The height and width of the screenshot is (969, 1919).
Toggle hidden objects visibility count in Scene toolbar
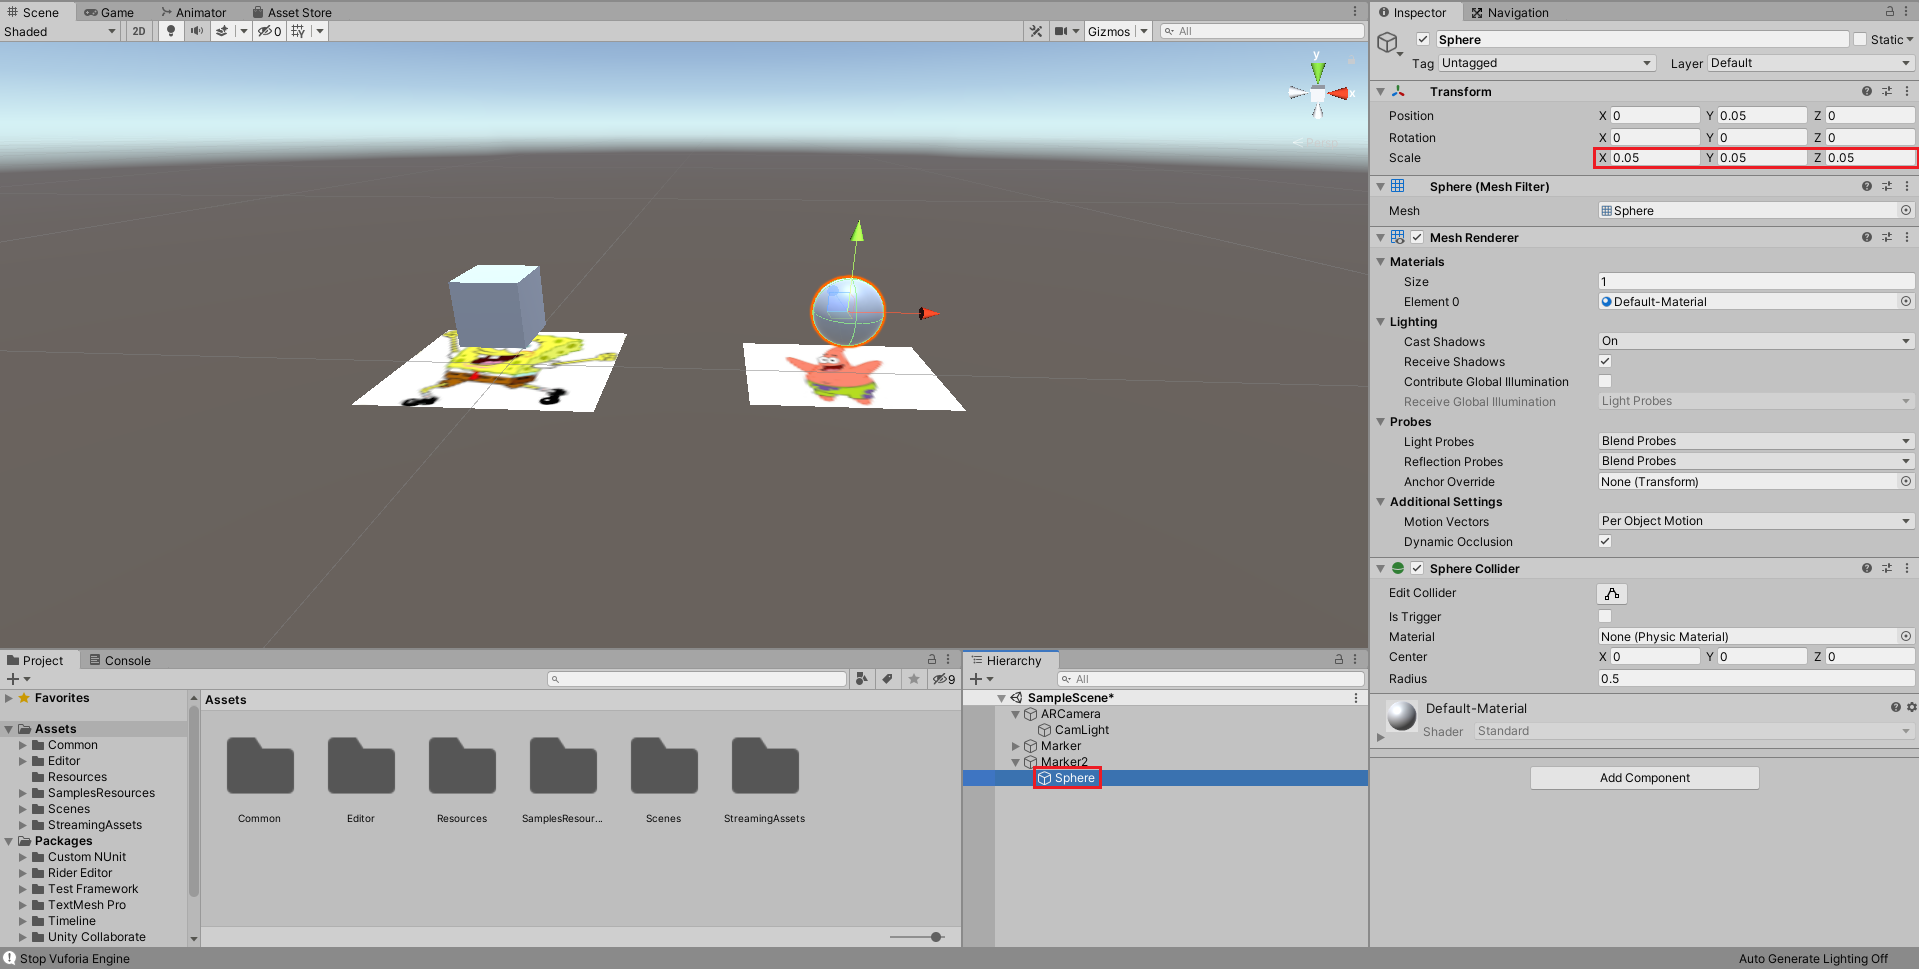tap(269, 31)
